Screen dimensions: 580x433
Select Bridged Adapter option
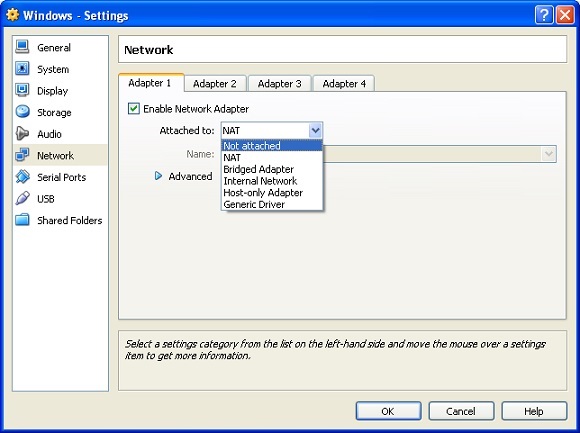click(272, 169)
